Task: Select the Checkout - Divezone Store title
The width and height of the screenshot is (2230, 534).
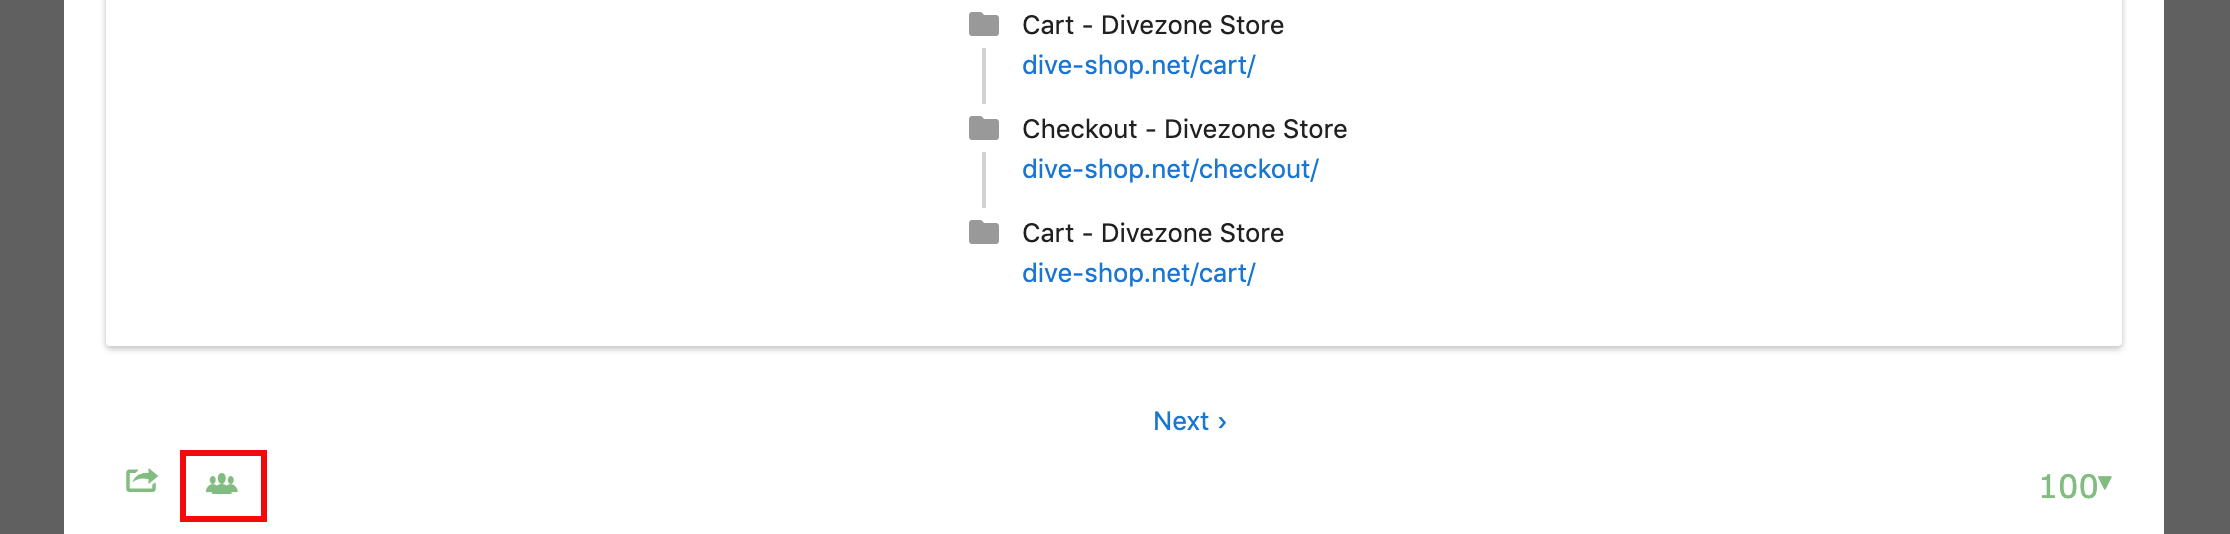Action: (1184, 129)
